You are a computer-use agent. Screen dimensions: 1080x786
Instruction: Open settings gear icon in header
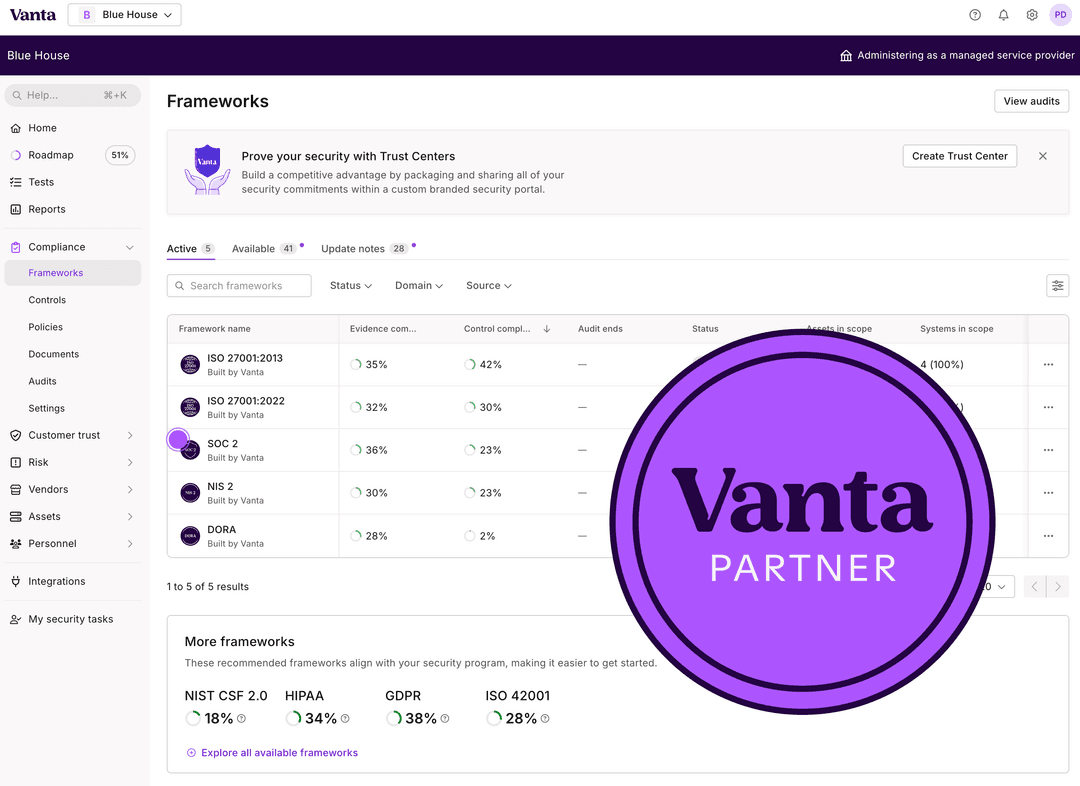(1032, 14)
